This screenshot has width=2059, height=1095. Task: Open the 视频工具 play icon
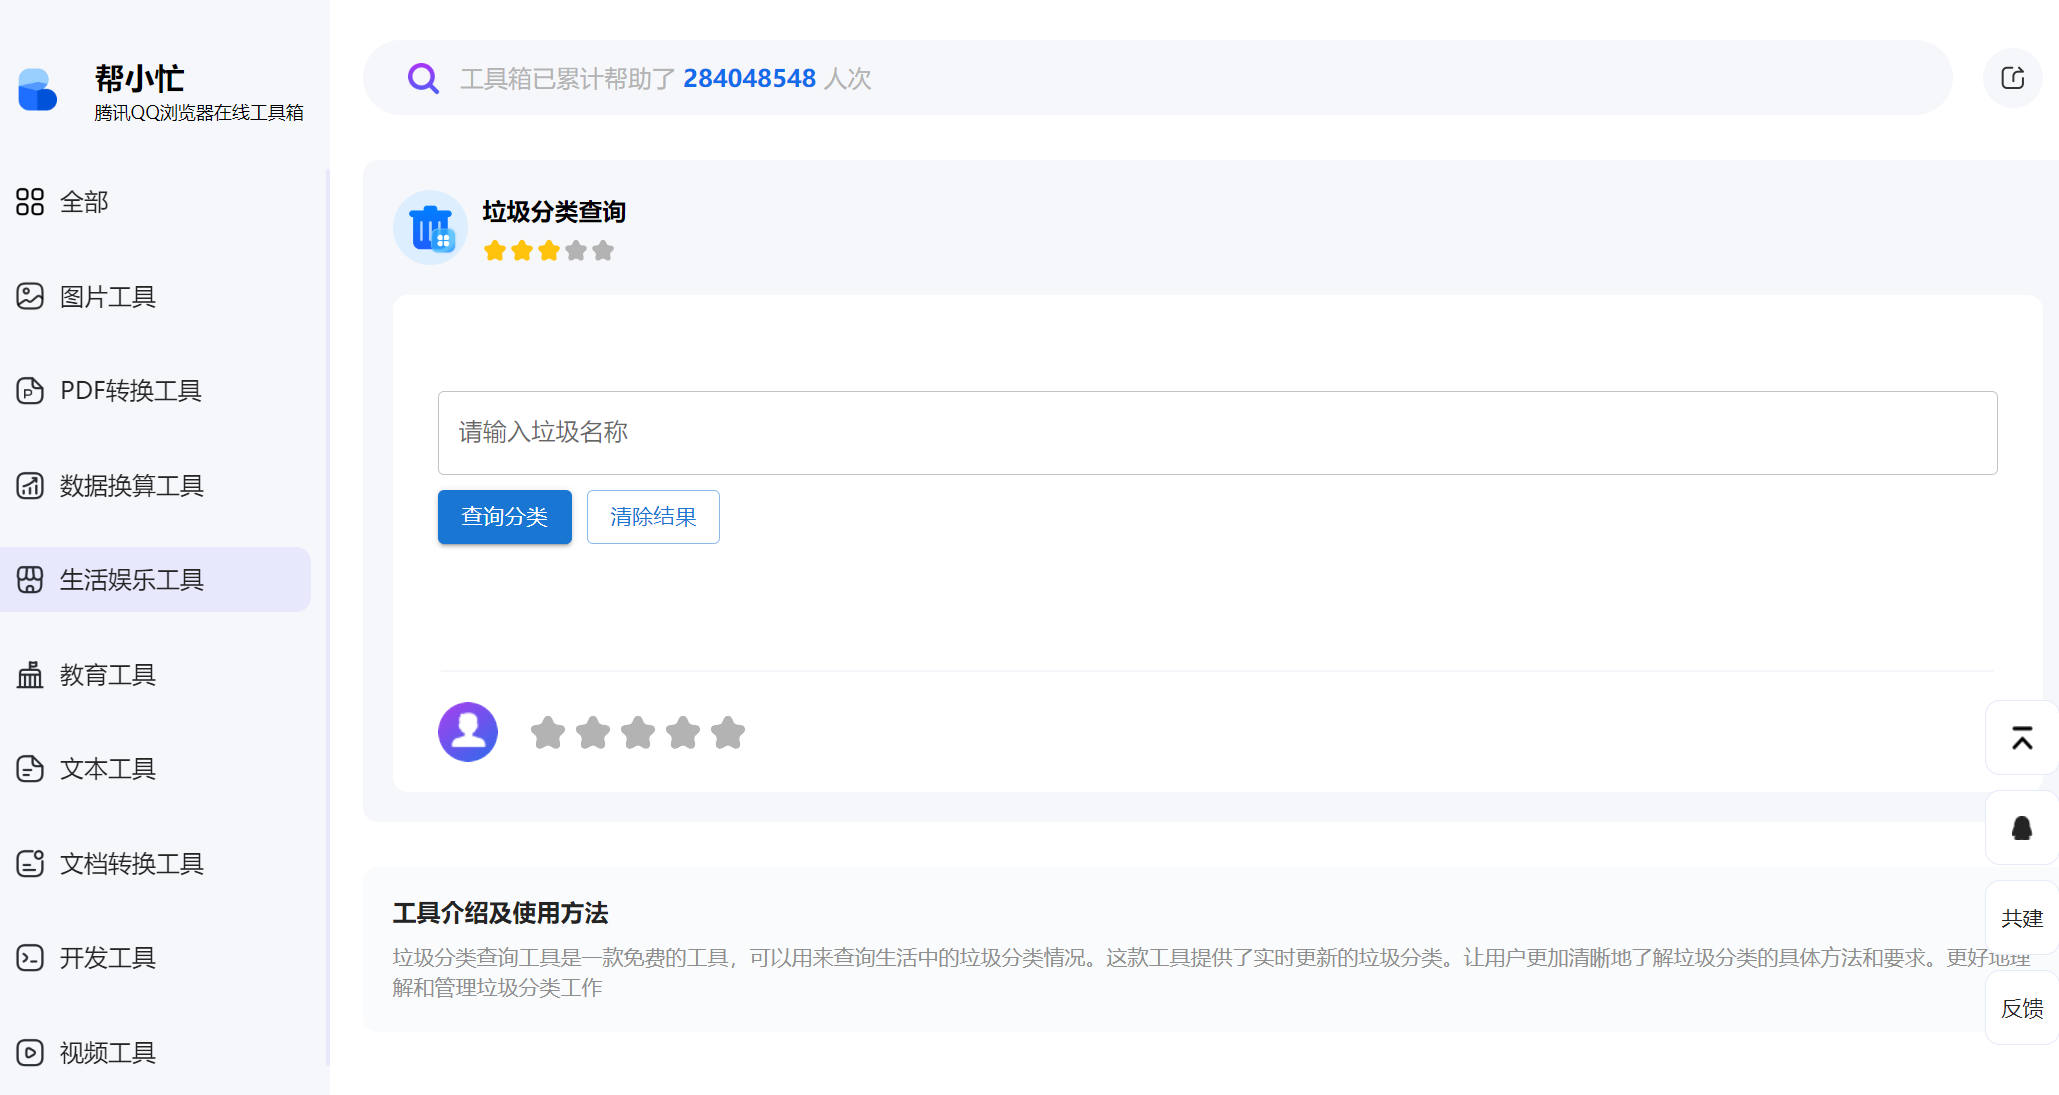pos(30,1052)
